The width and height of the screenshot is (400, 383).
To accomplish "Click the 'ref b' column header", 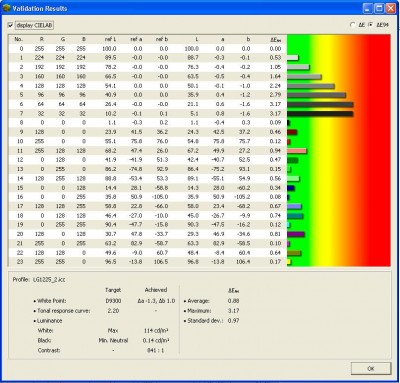I will [x=162, y=39].
